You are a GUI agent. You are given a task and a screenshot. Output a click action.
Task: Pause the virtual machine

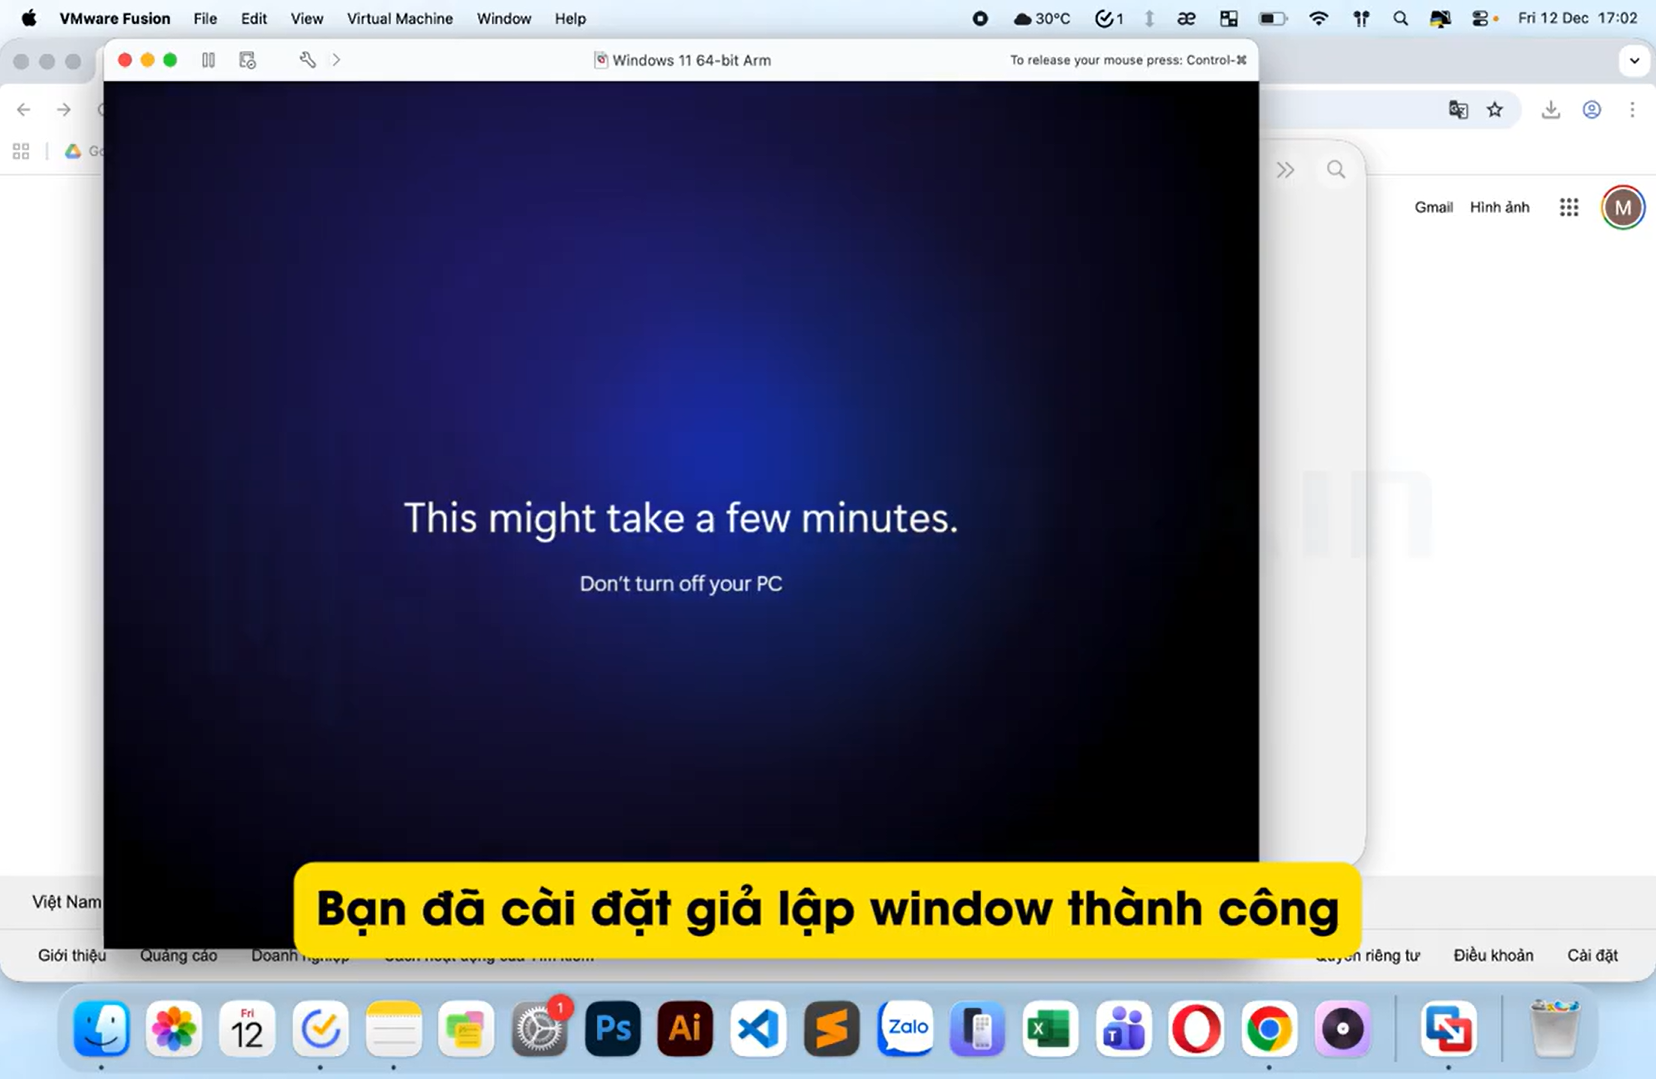click(x=208, y=60)
